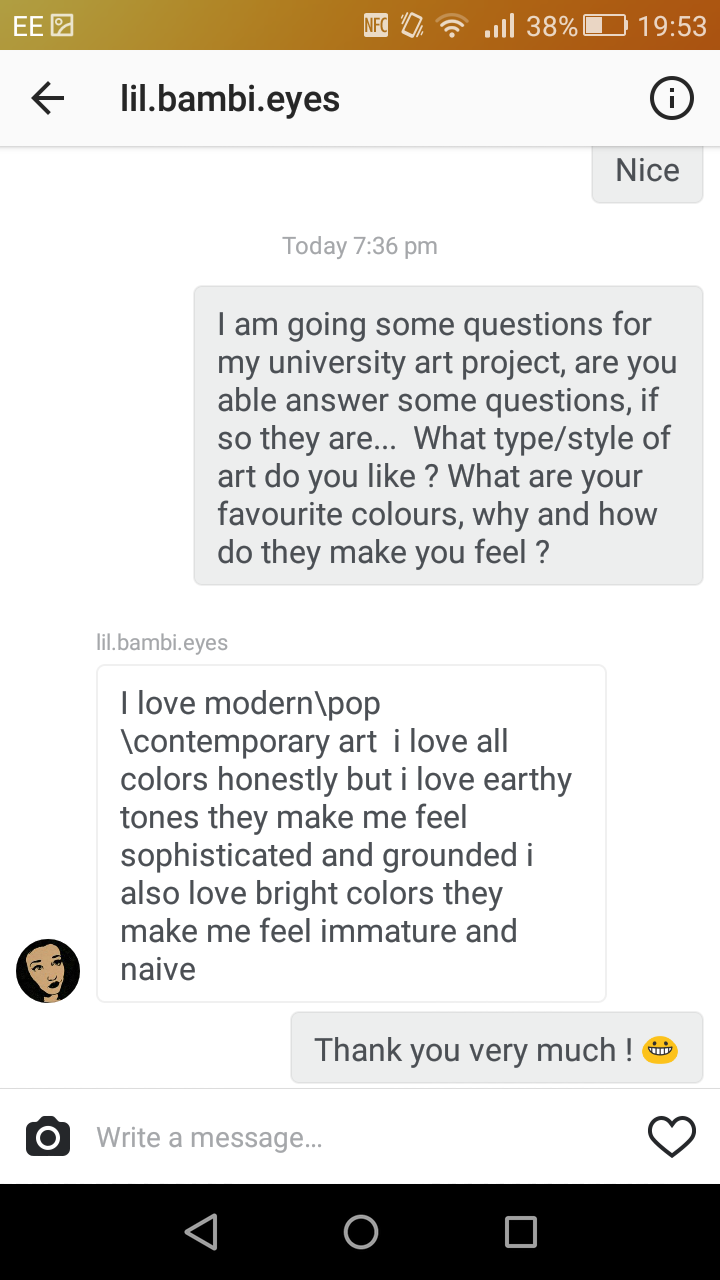Tap the back arrow icon
The image size is (720, 1280).
[x=48, y=98]
